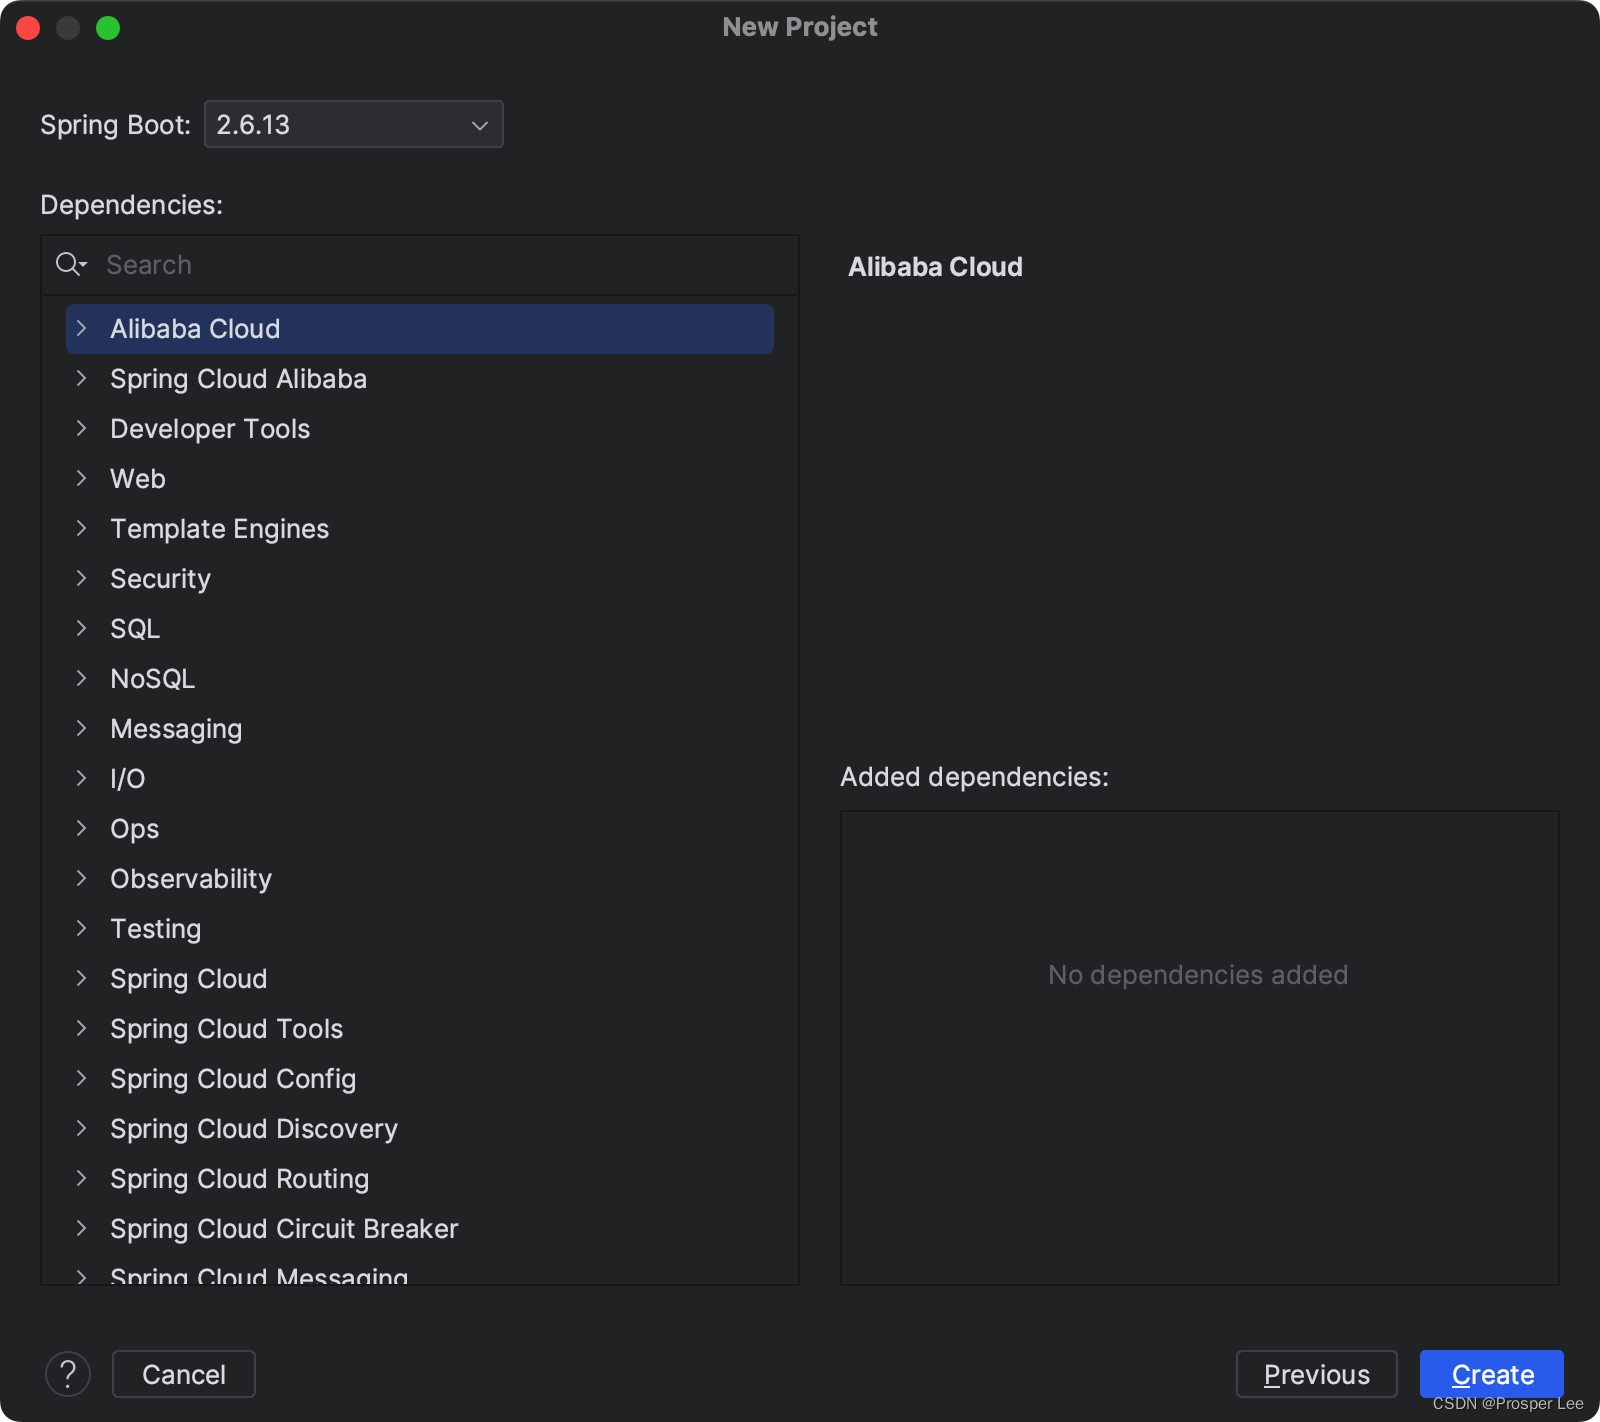Close the New Project dialog window
This screenshot has width=1600, height=1422.
tap(28, 28)
